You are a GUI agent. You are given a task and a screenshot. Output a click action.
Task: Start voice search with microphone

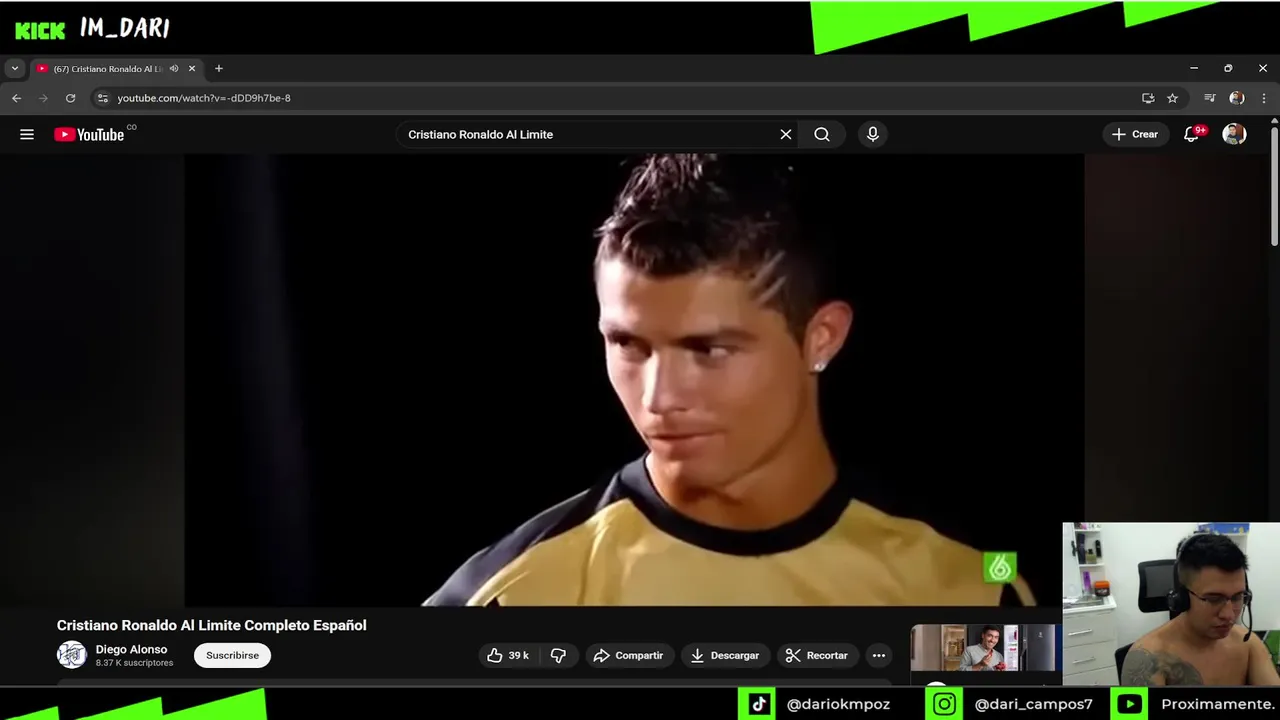pos(873,134)
